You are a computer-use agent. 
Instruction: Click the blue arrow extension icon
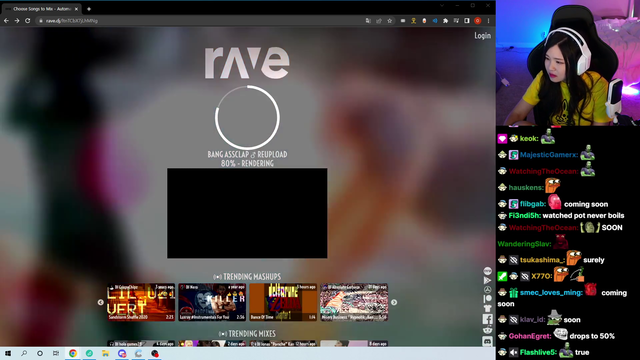coord(435,21)
